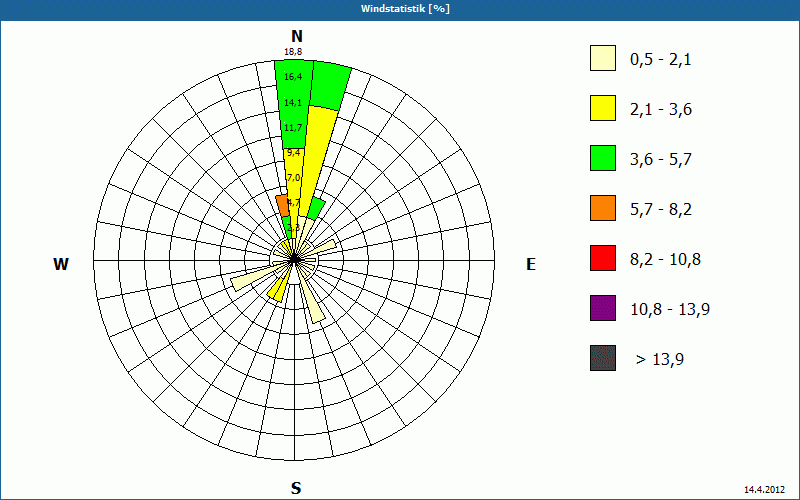This screenshot has width=800, height=500.
Task: Click the ring value '7,0'
Action: [294, 178]
